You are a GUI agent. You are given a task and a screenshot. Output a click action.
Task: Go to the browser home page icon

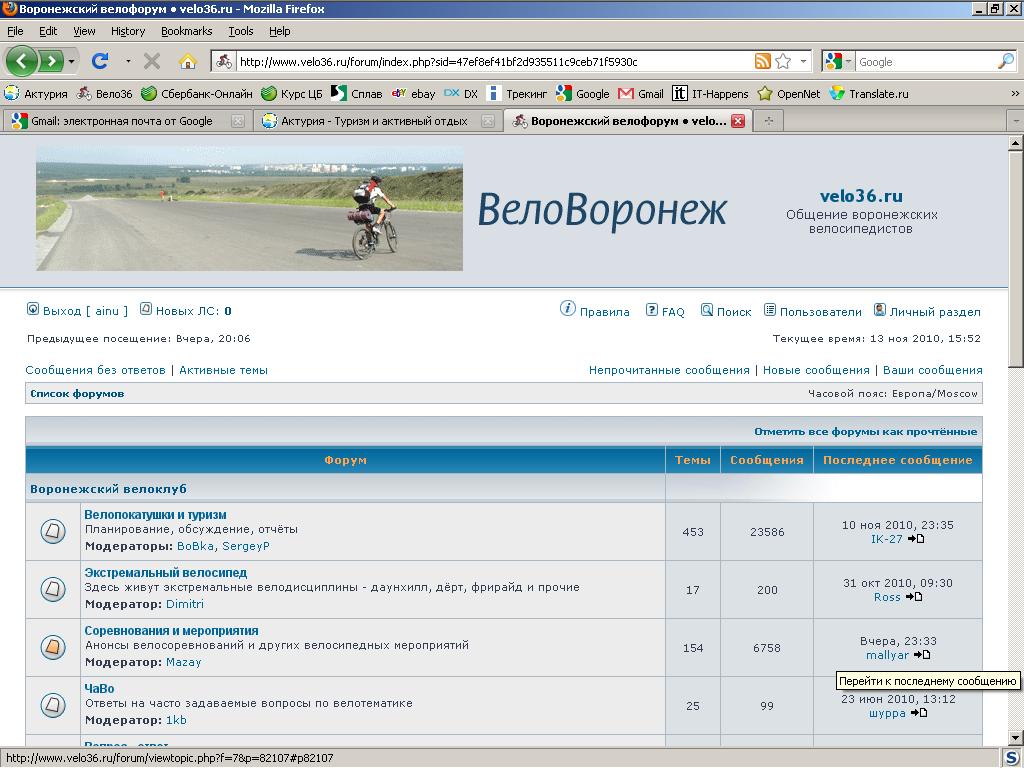coord(187,61)
